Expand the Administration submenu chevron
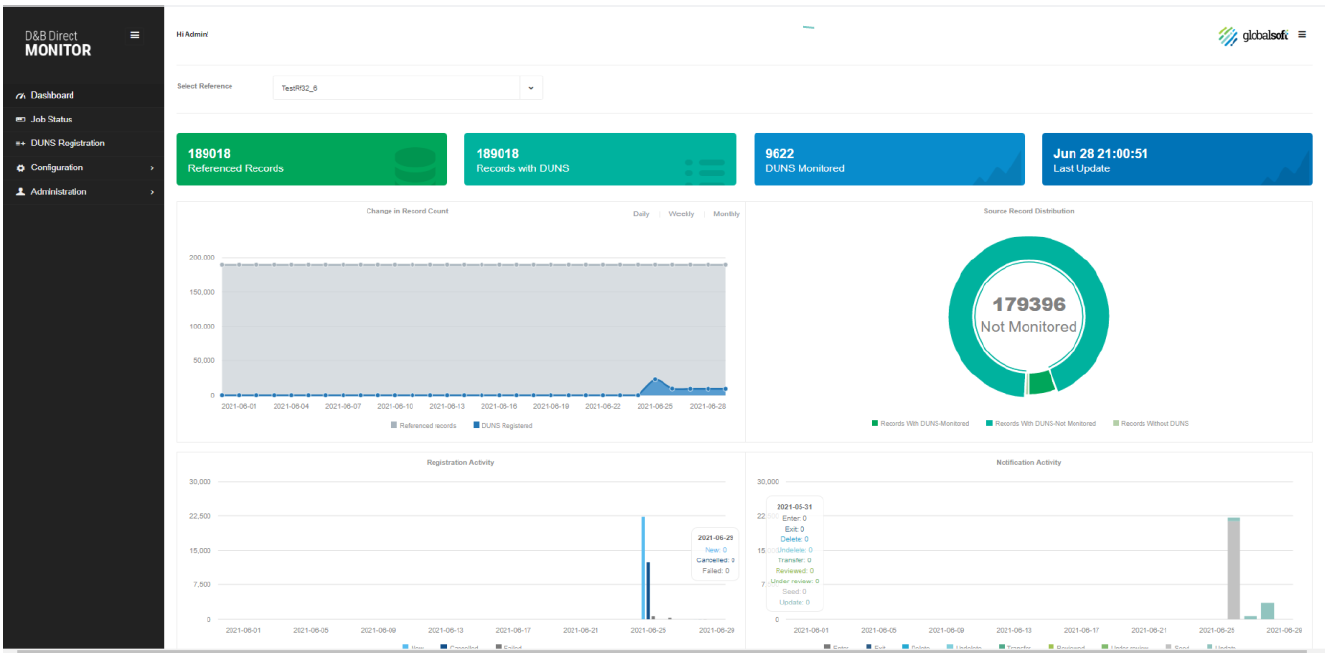This screenshot has height=657, width=1330. point(152,191)
